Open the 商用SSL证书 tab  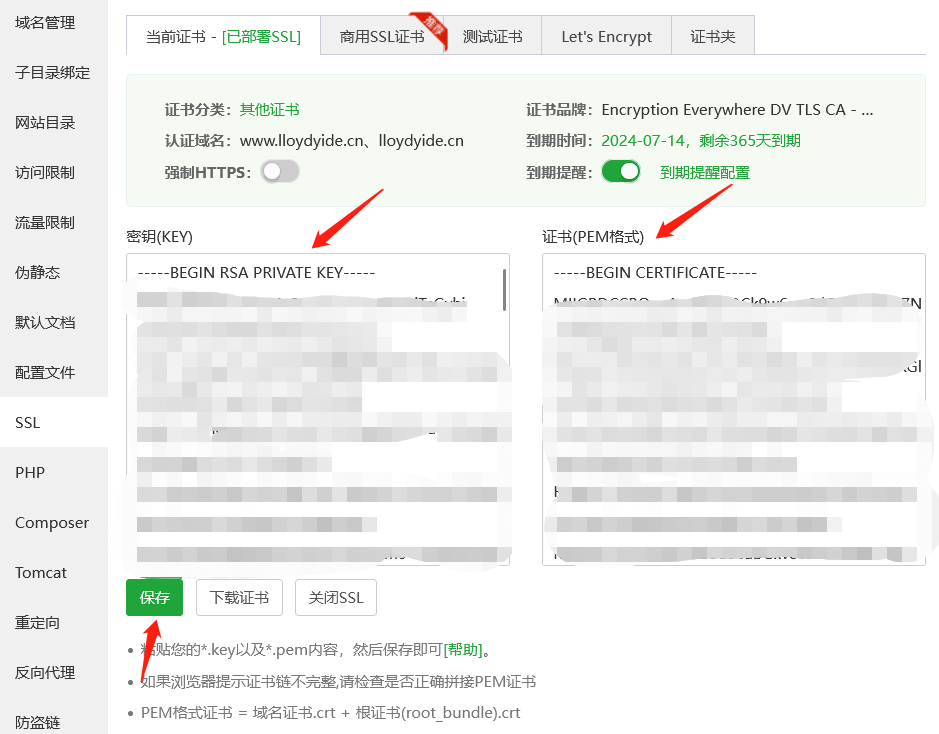pos(382,37)
